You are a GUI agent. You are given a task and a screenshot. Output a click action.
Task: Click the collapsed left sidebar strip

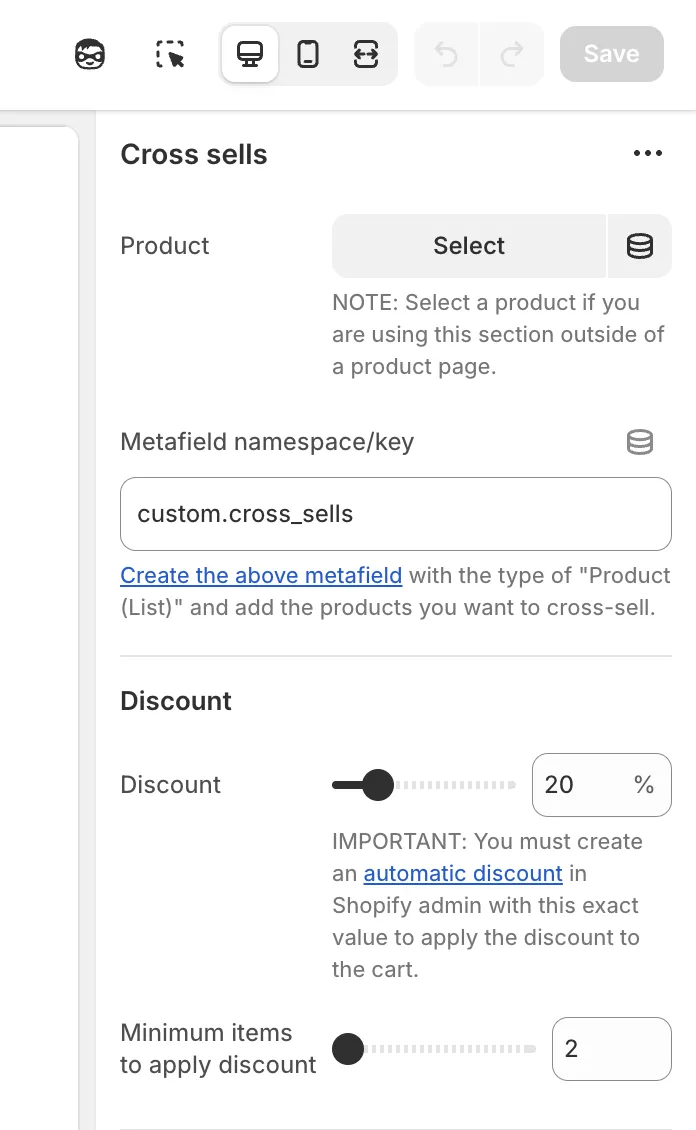pyautogui.click(x=40, y=600)
